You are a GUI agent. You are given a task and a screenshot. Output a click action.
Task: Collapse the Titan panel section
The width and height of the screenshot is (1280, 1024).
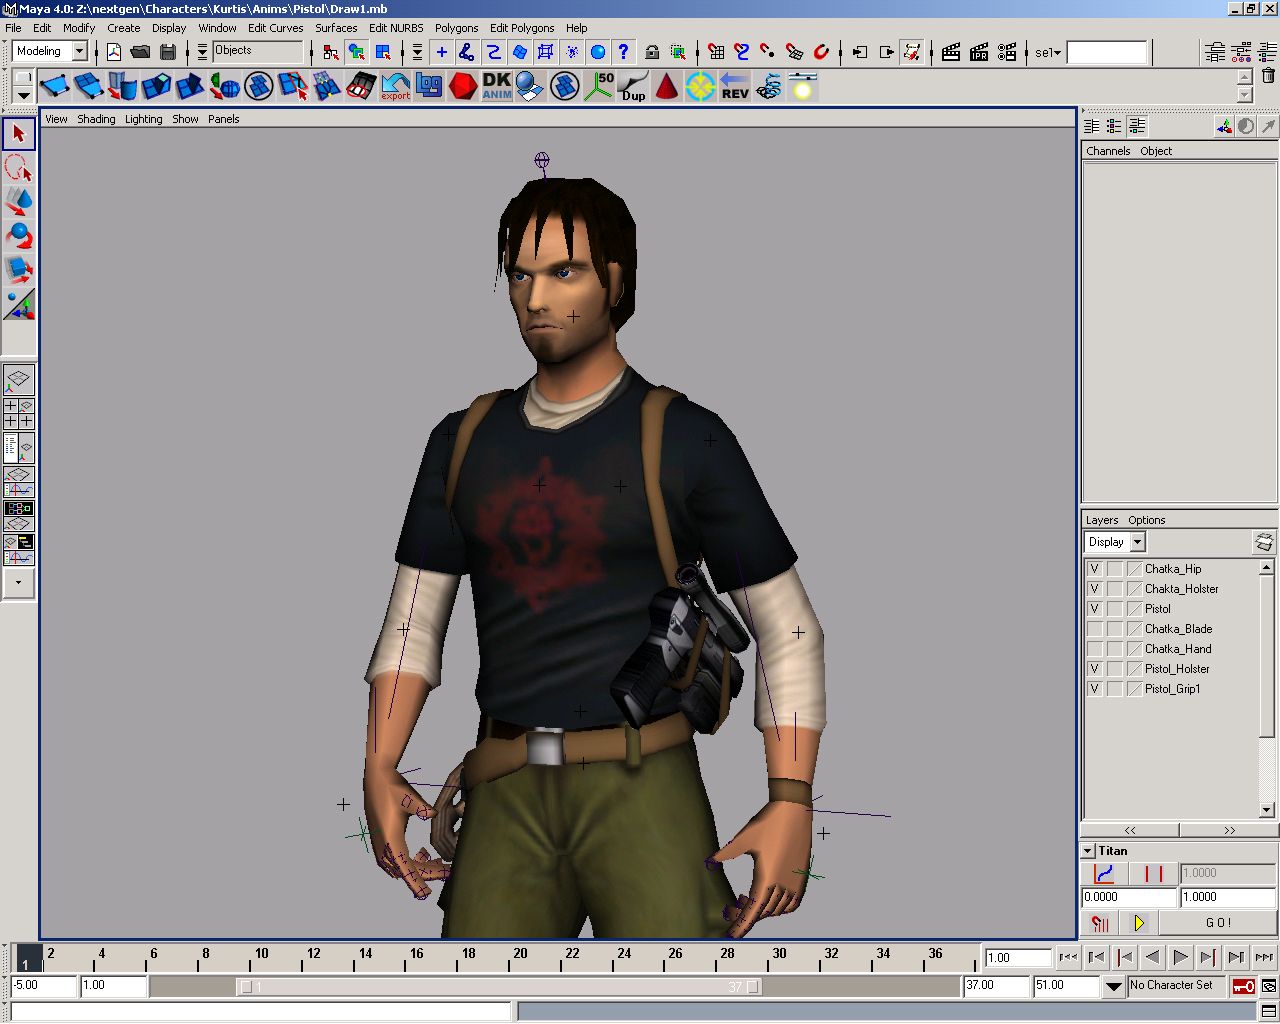(1088, 851)
